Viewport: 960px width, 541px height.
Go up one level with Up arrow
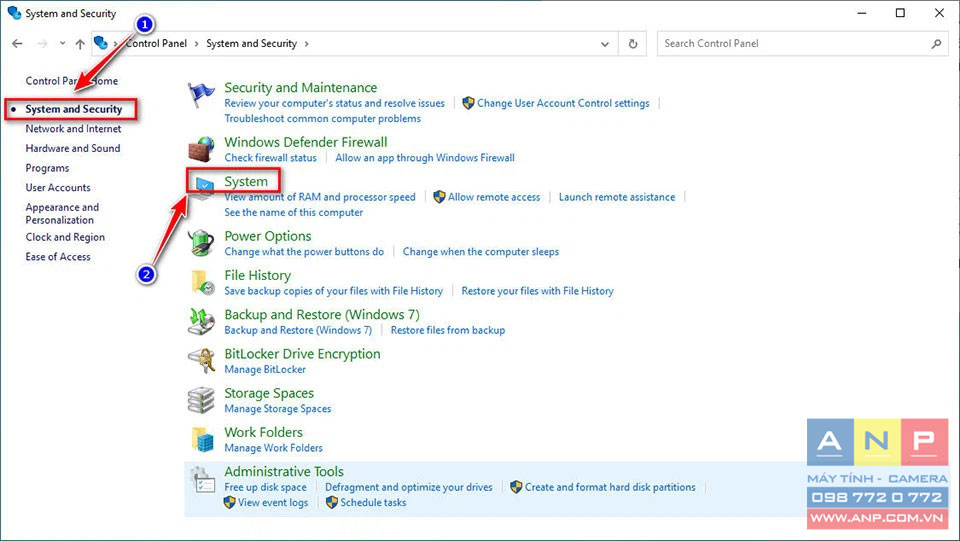pos(80,43)
